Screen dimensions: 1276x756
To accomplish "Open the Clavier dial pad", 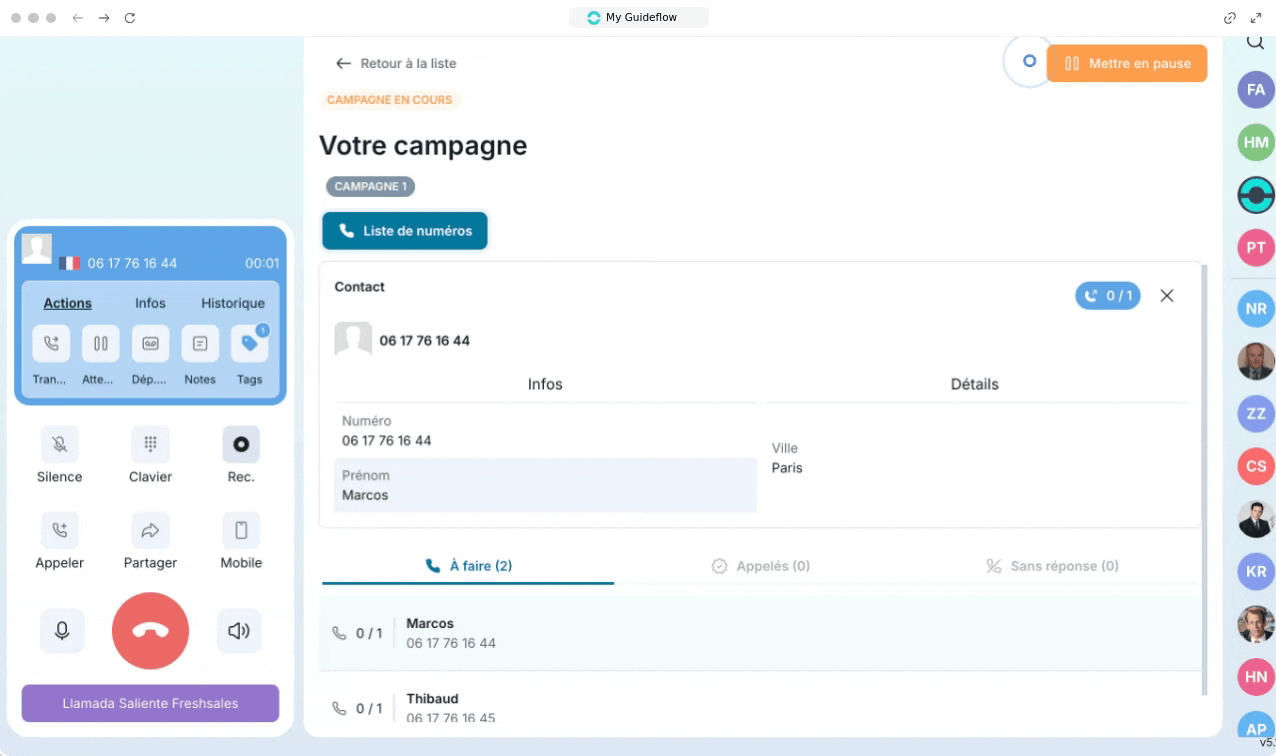I will point(150,445).
